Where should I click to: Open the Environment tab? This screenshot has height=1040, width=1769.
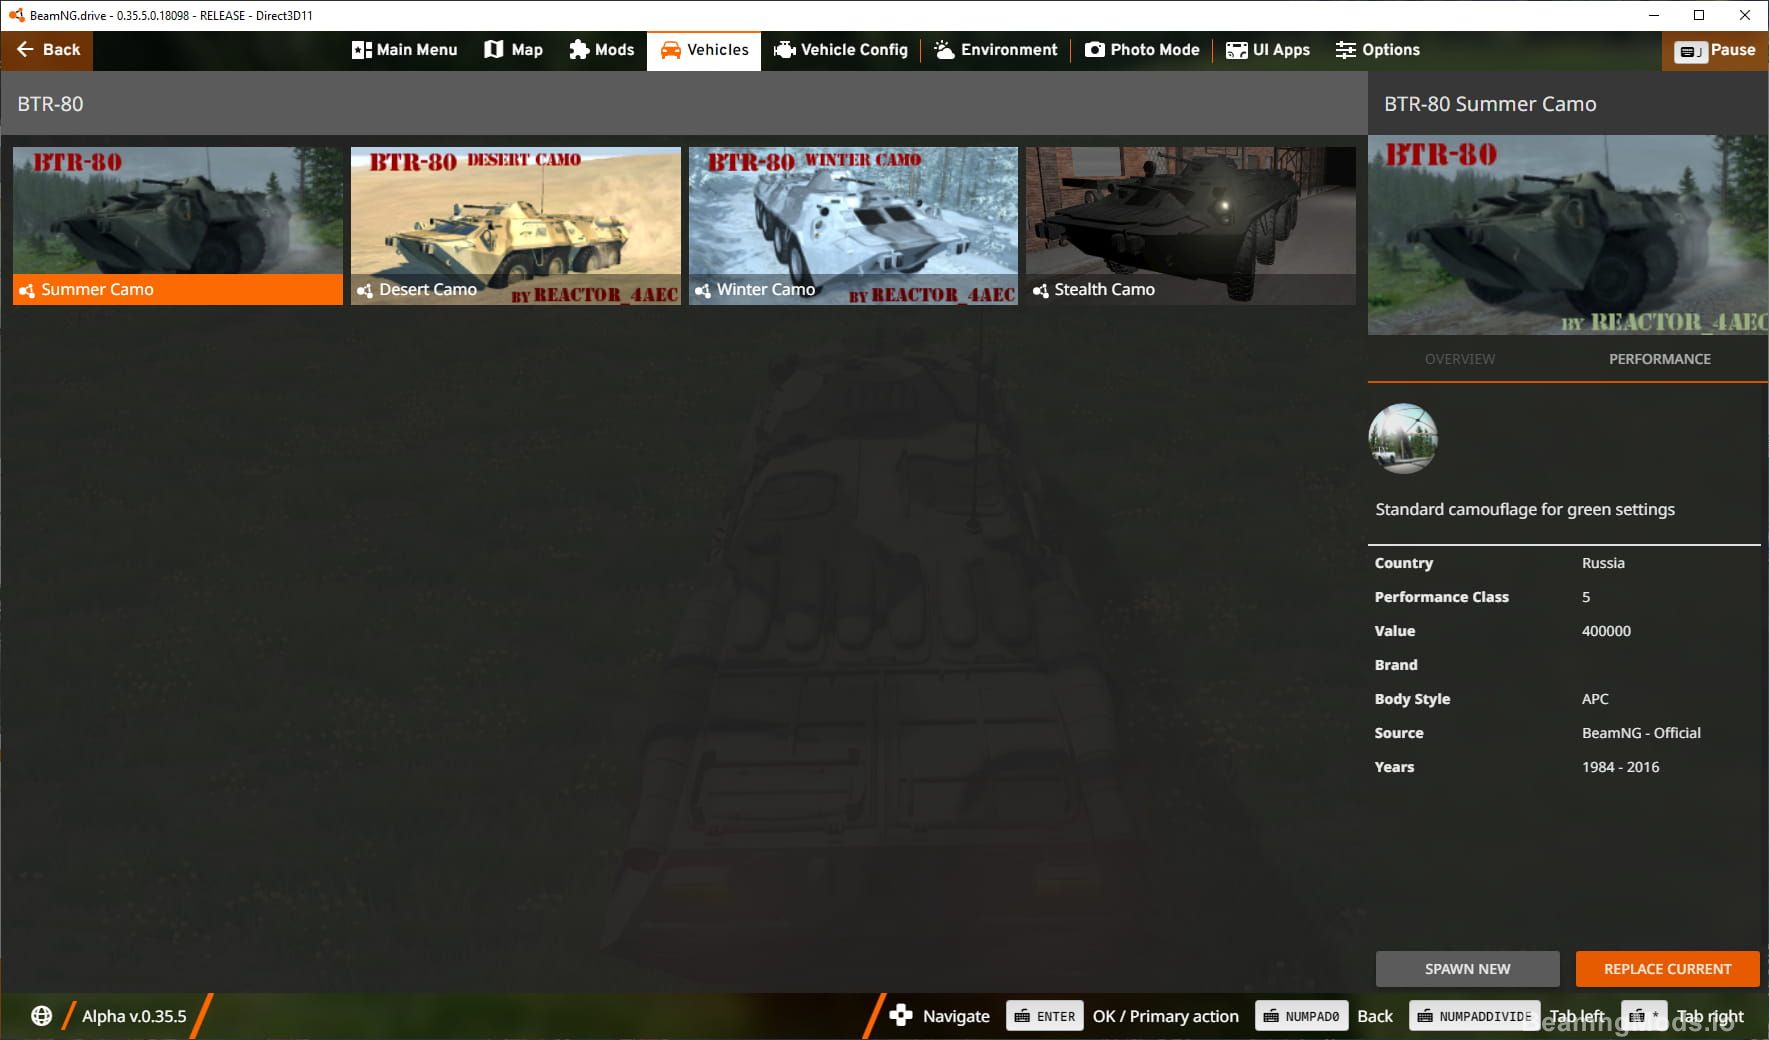tap(995, 50)
